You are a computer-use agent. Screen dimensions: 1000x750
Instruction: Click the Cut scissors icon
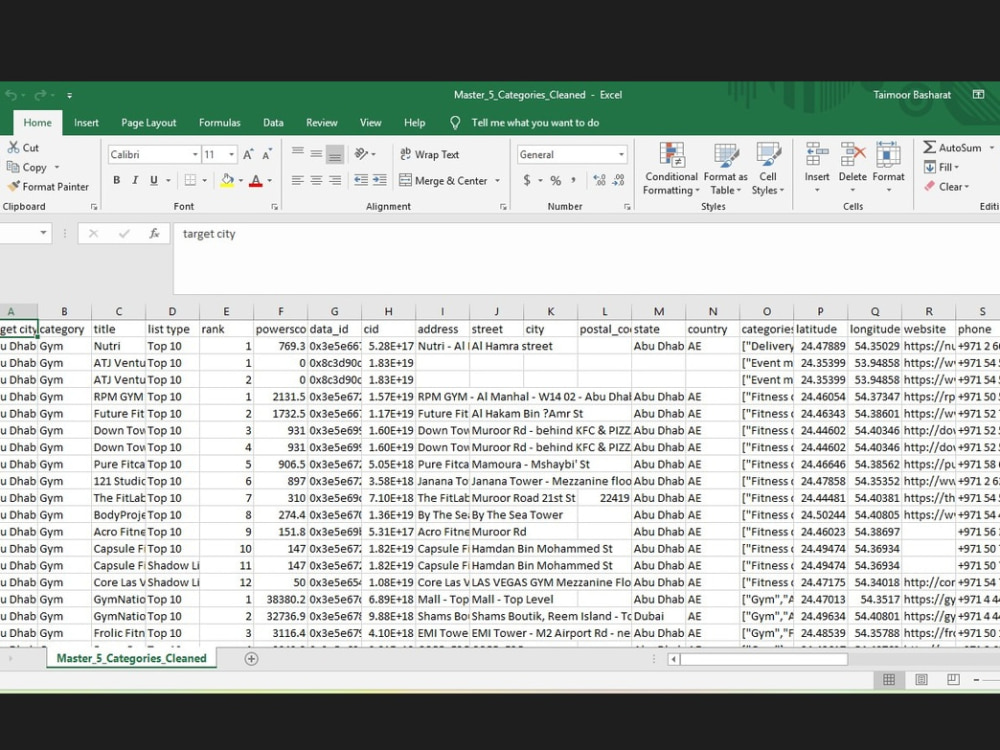tap(13, 147)
